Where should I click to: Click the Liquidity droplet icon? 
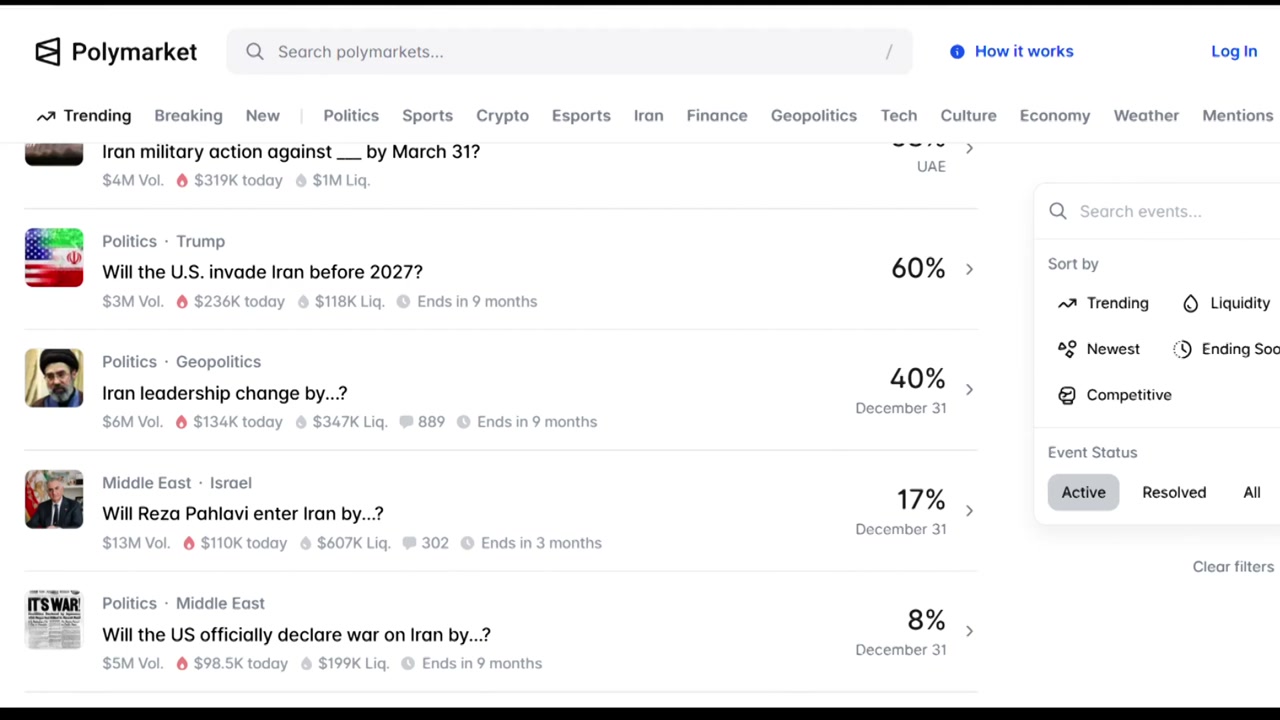(1190, 303)
